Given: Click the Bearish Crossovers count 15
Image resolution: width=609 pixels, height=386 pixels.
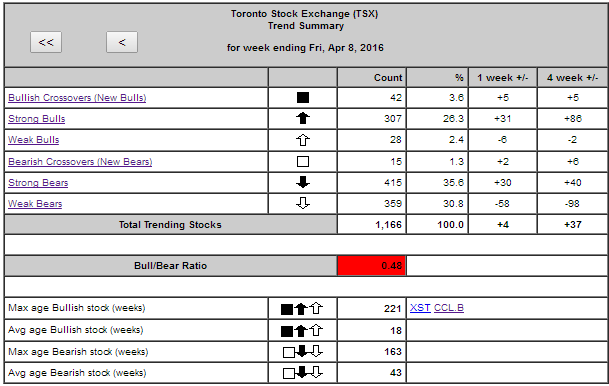Looking at the screenshot, I should [x=396, y=161].
